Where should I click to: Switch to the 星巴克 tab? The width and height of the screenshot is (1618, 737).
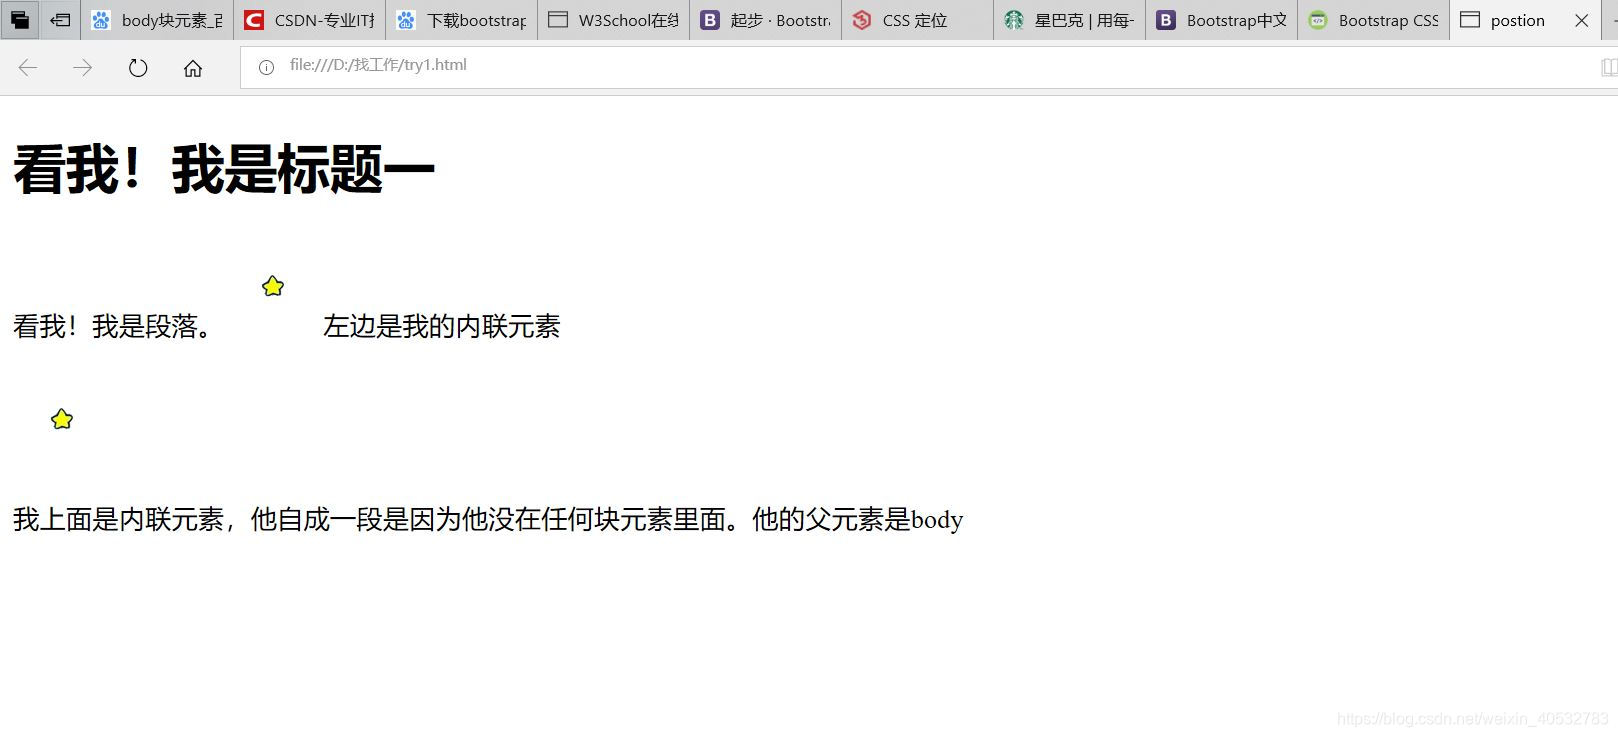1070,20
